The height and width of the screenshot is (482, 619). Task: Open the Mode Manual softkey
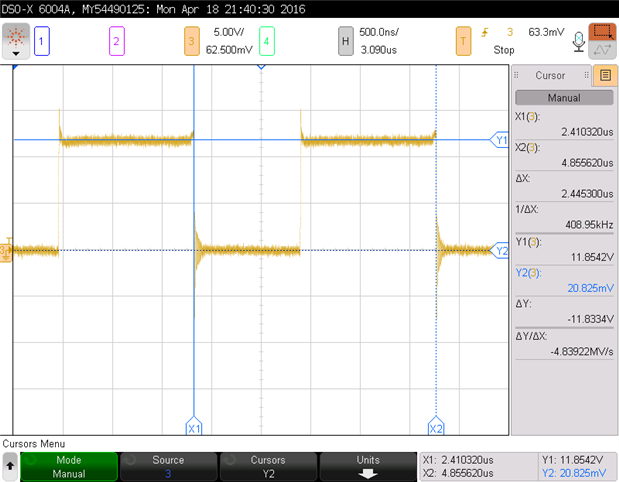[69, 467]
